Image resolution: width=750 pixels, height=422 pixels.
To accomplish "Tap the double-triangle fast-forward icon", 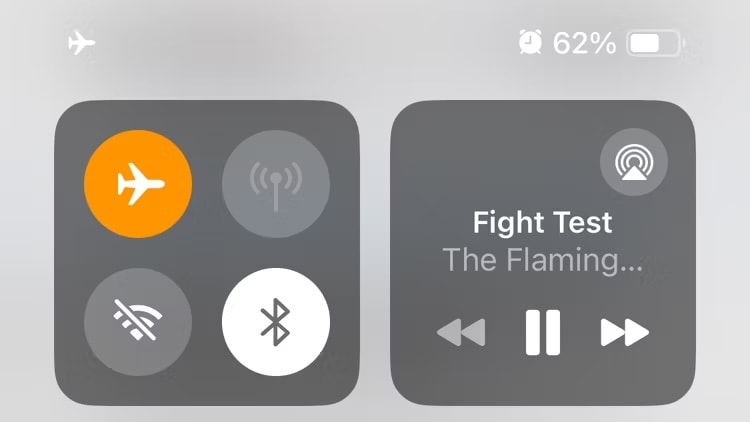I will [x=625, y=332].
